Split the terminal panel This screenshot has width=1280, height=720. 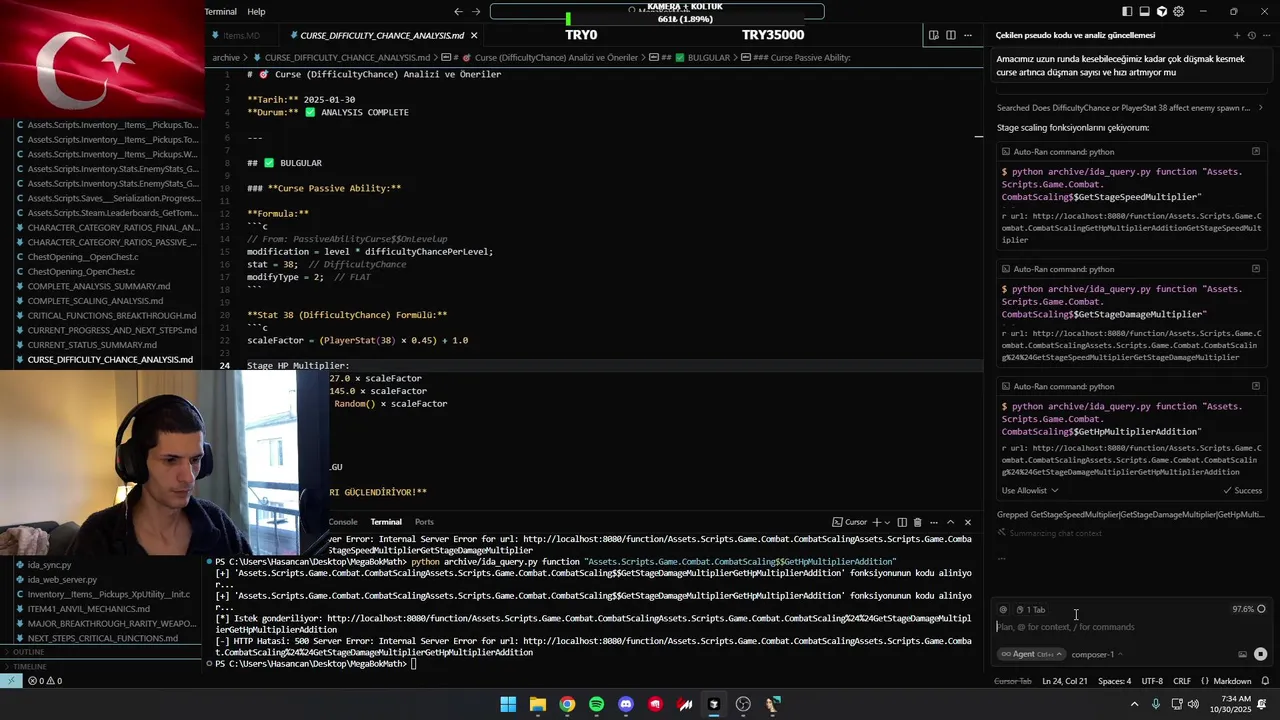[x=902, y=522]
